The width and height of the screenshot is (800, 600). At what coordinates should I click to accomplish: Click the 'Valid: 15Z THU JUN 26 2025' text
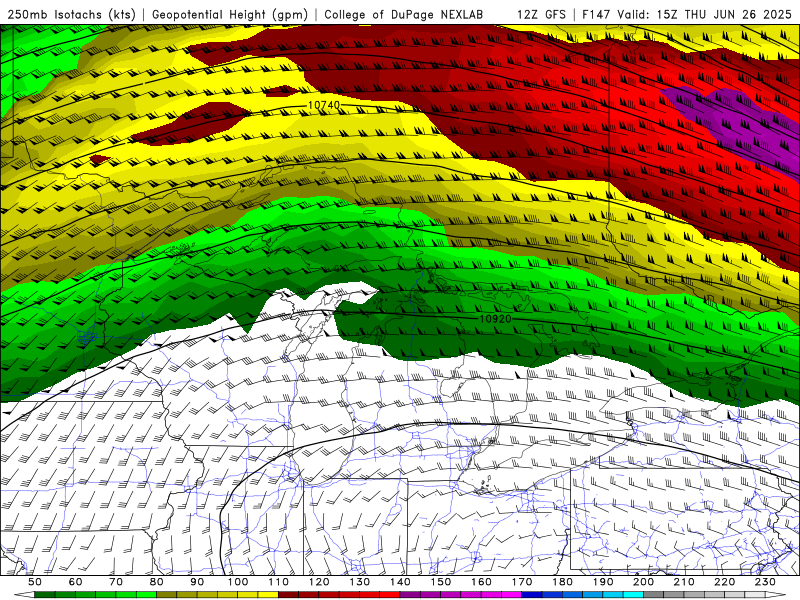tap(705, 14)
